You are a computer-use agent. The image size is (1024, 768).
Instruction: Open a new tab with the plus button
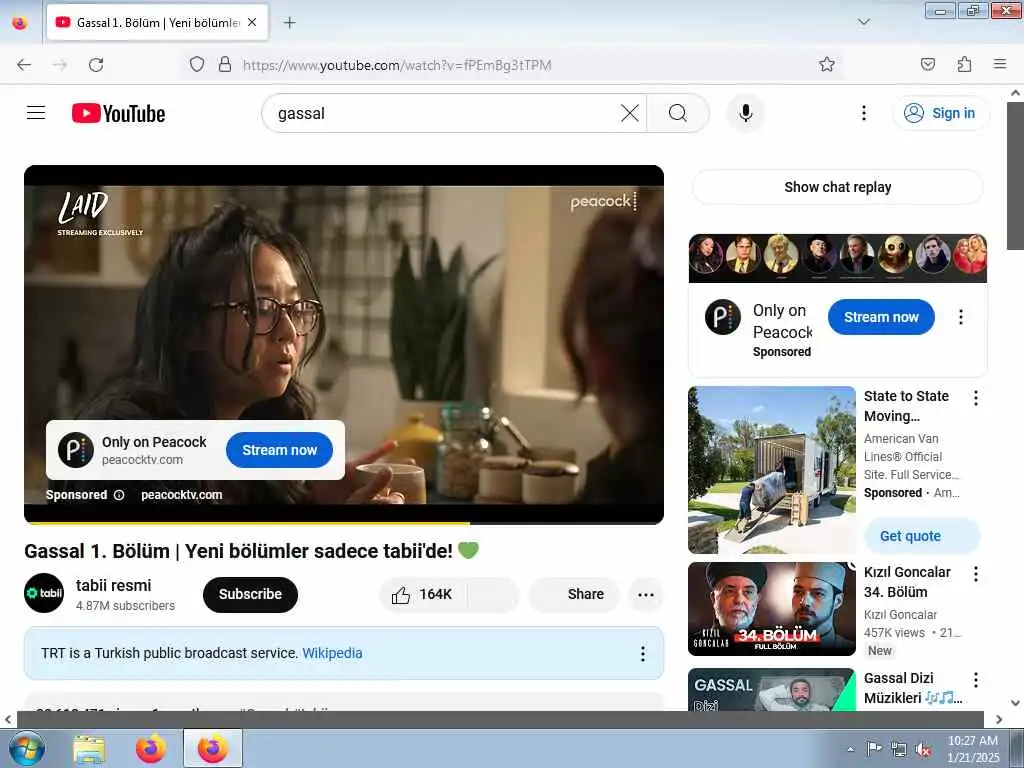click(290, 23)
